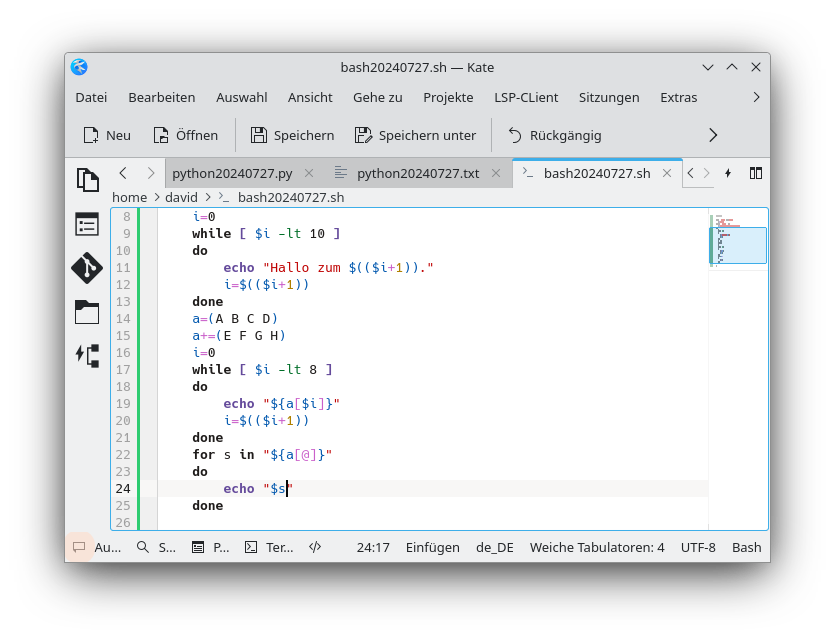Open the LSP symbol outline sidebar icon

(88, 355)
